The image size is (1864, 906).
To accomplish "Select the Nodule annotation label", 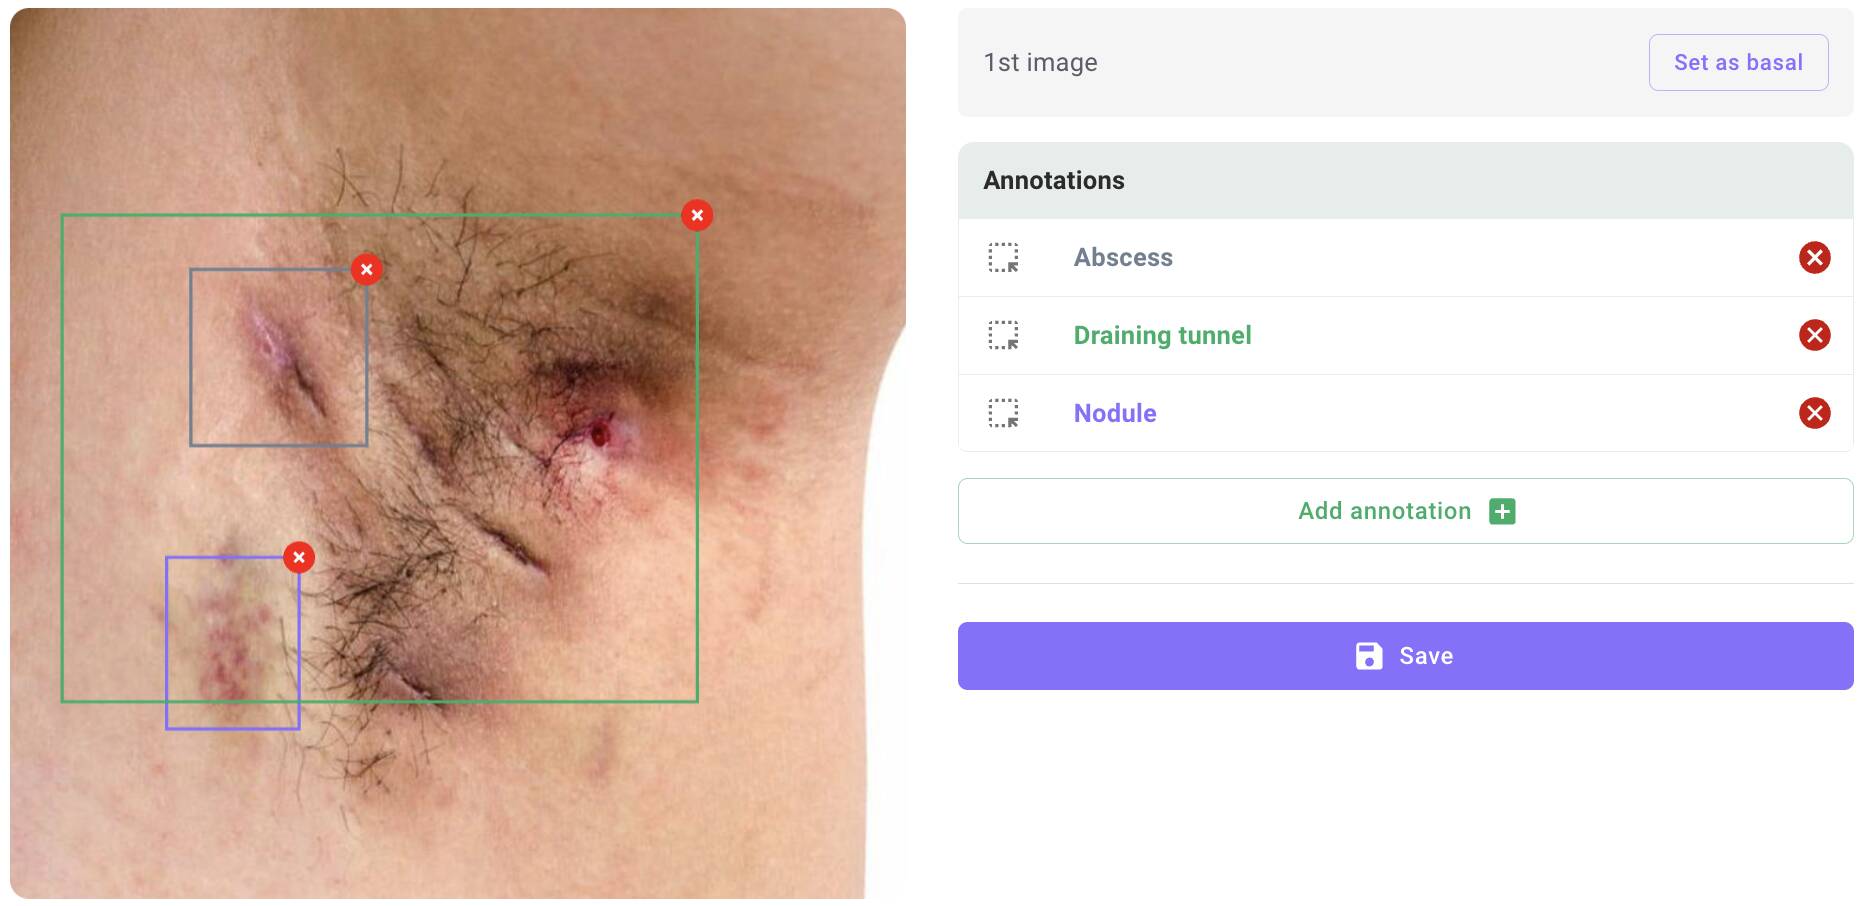I will (x=1115, y=413).
